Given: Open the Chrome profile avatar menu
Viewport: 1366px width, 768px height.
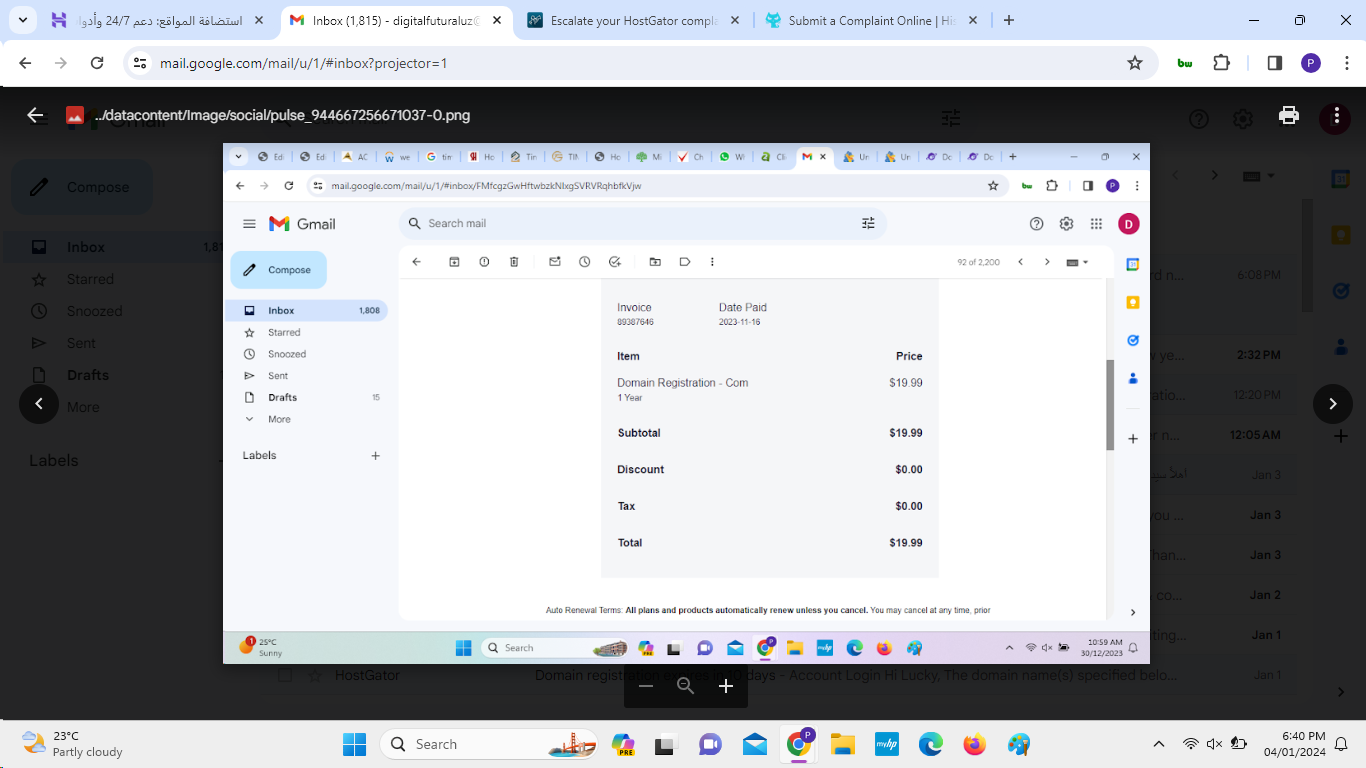Looking at the screenshot, I should [x=1311, y=63].
